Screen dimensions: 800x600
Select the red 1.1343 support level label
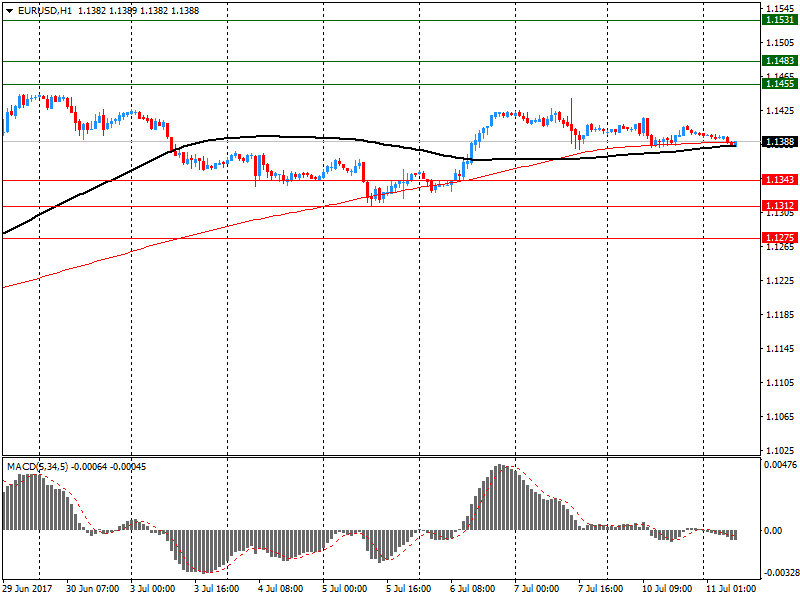click(x=780, y=180)
